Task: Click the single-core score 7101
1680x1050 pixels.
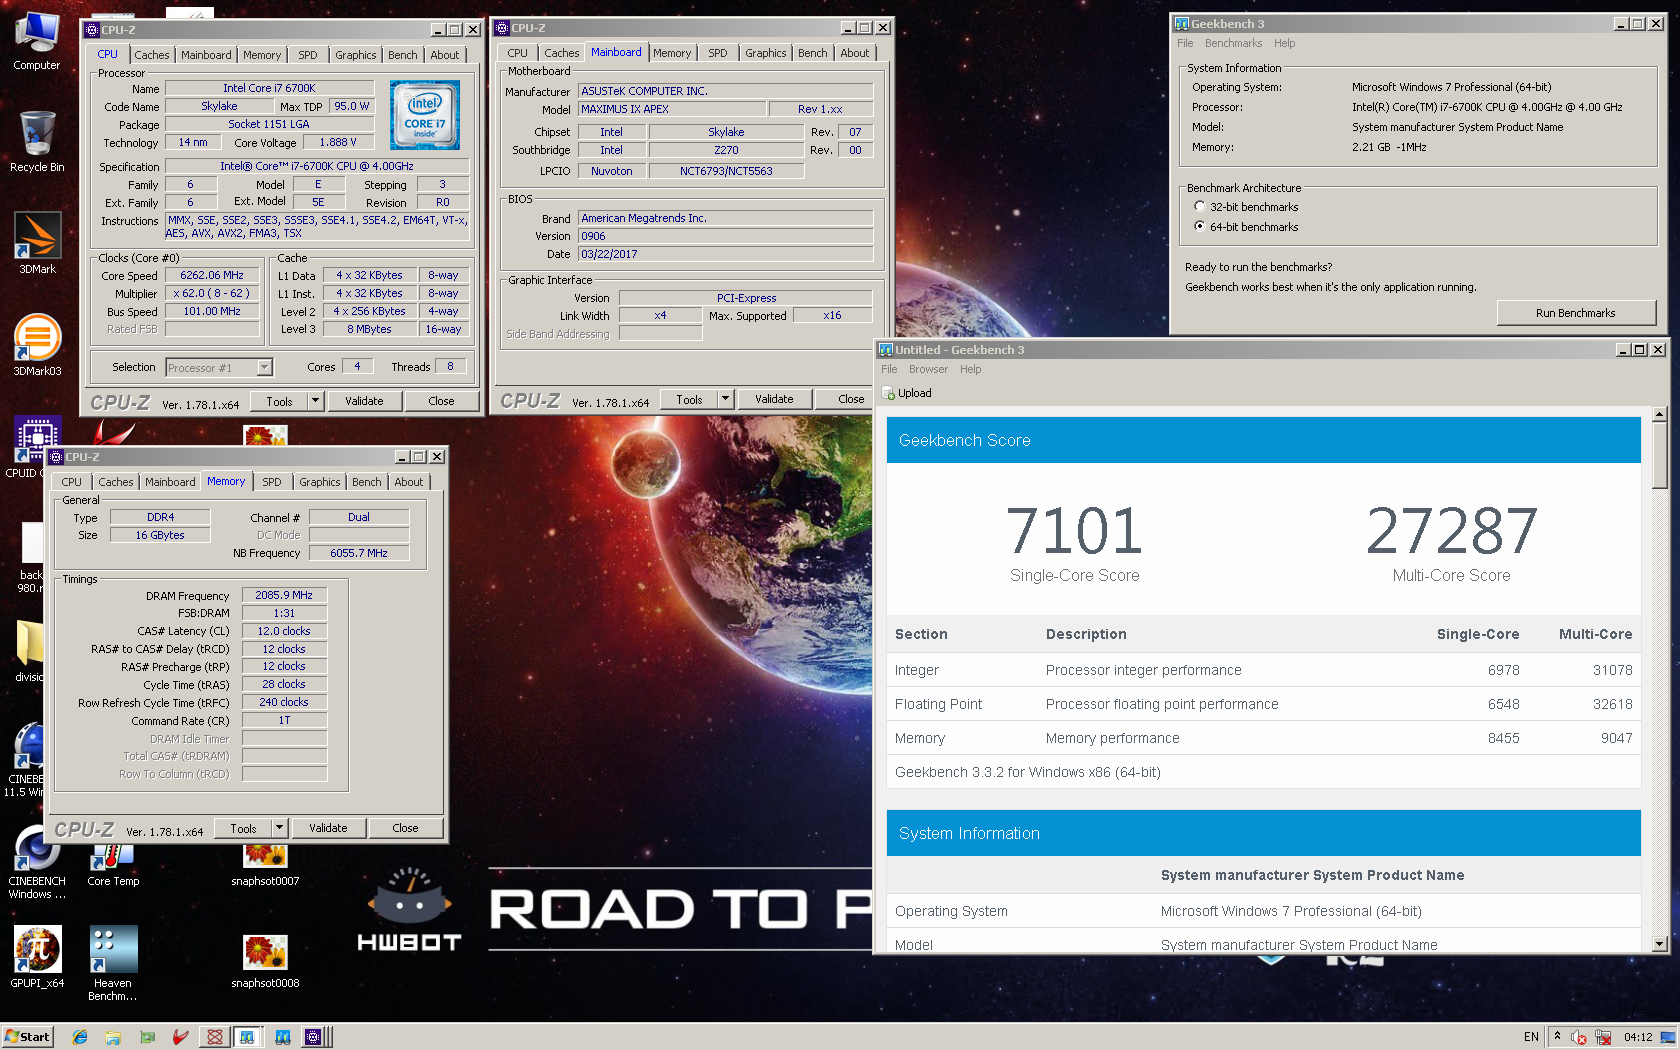Action: pos(1074,530)
